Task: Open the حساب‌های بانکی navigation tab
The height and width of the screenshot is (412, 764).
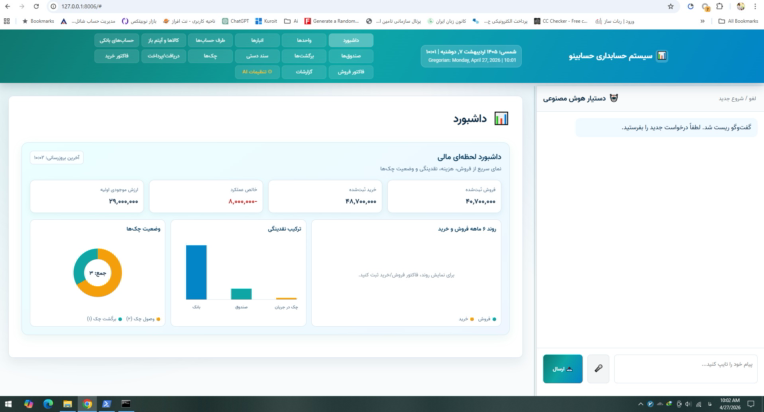Action: click(117, 40)
